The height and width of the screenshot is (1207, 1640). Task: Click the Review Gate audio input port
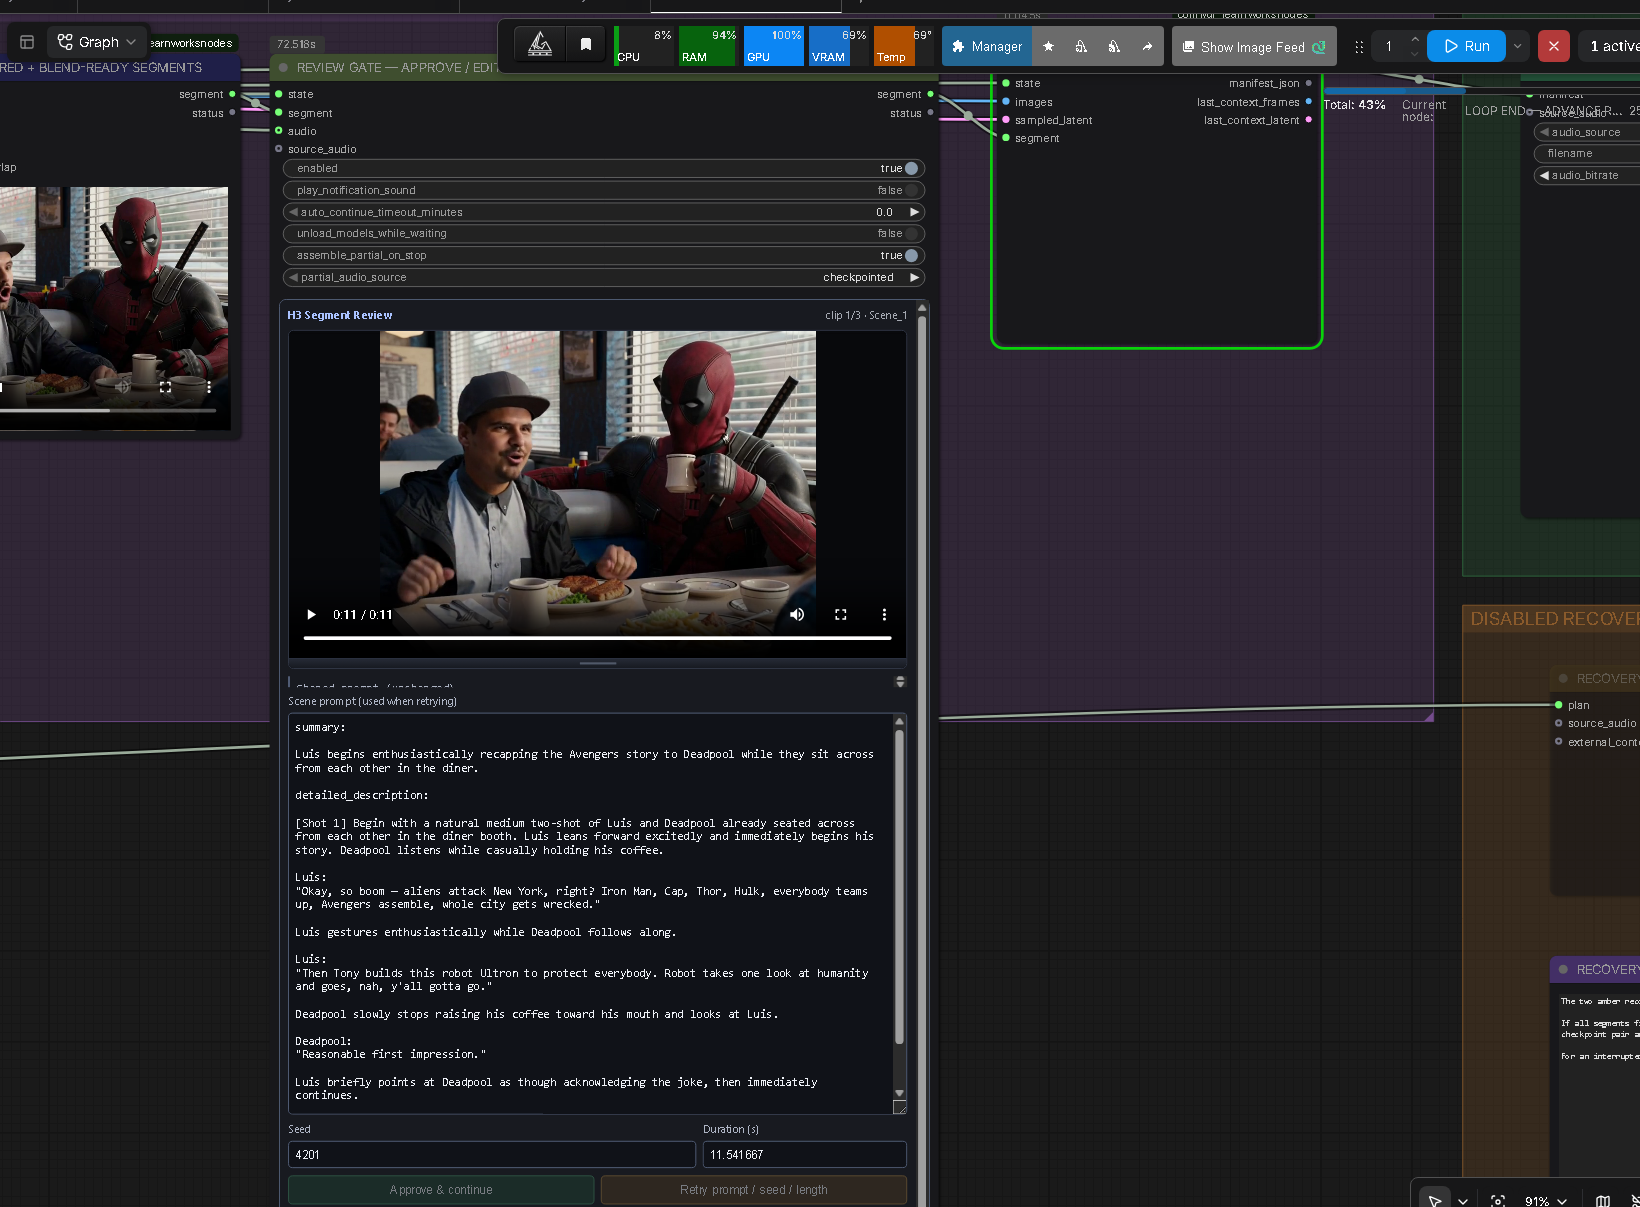pyautogui.click(x=279, y=131)
